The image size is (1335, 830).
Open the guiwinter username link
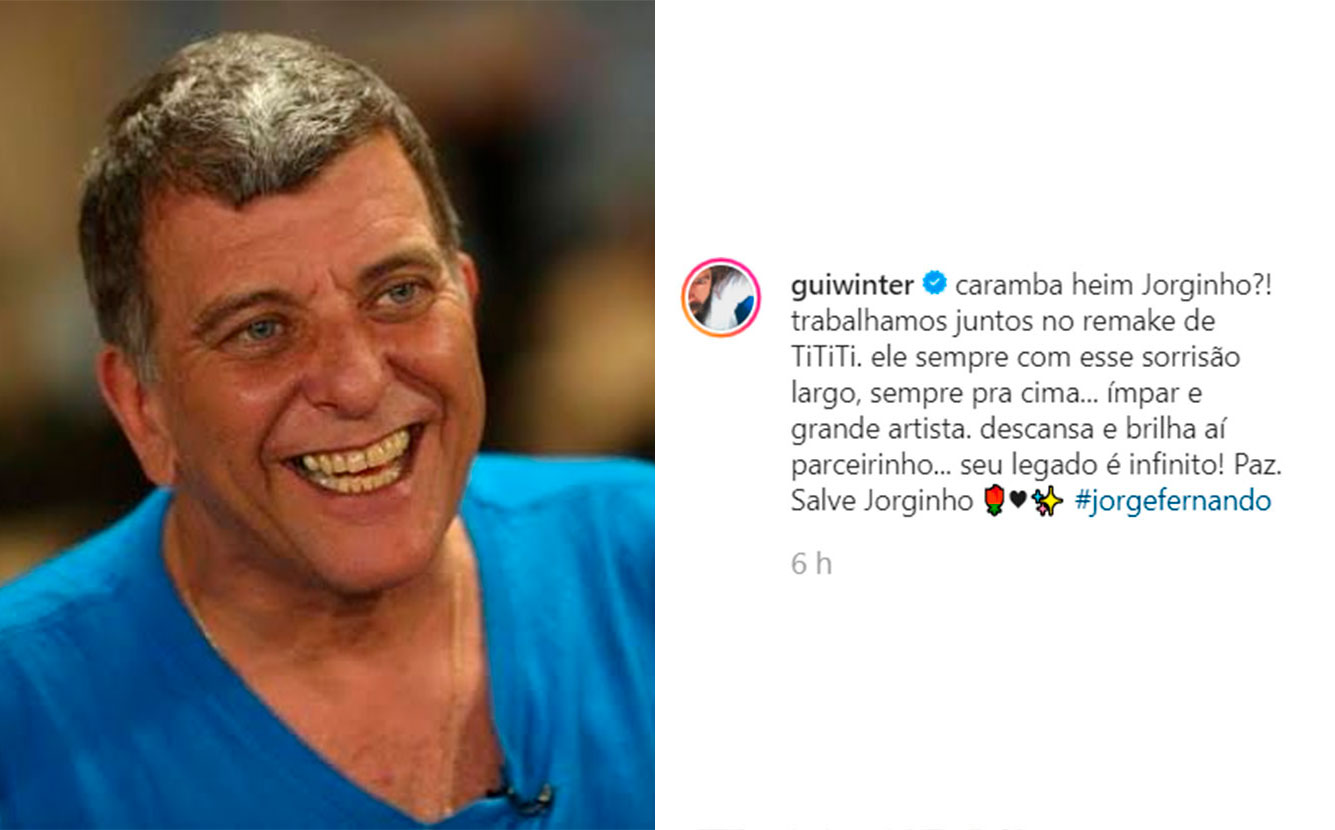point(852,285)
